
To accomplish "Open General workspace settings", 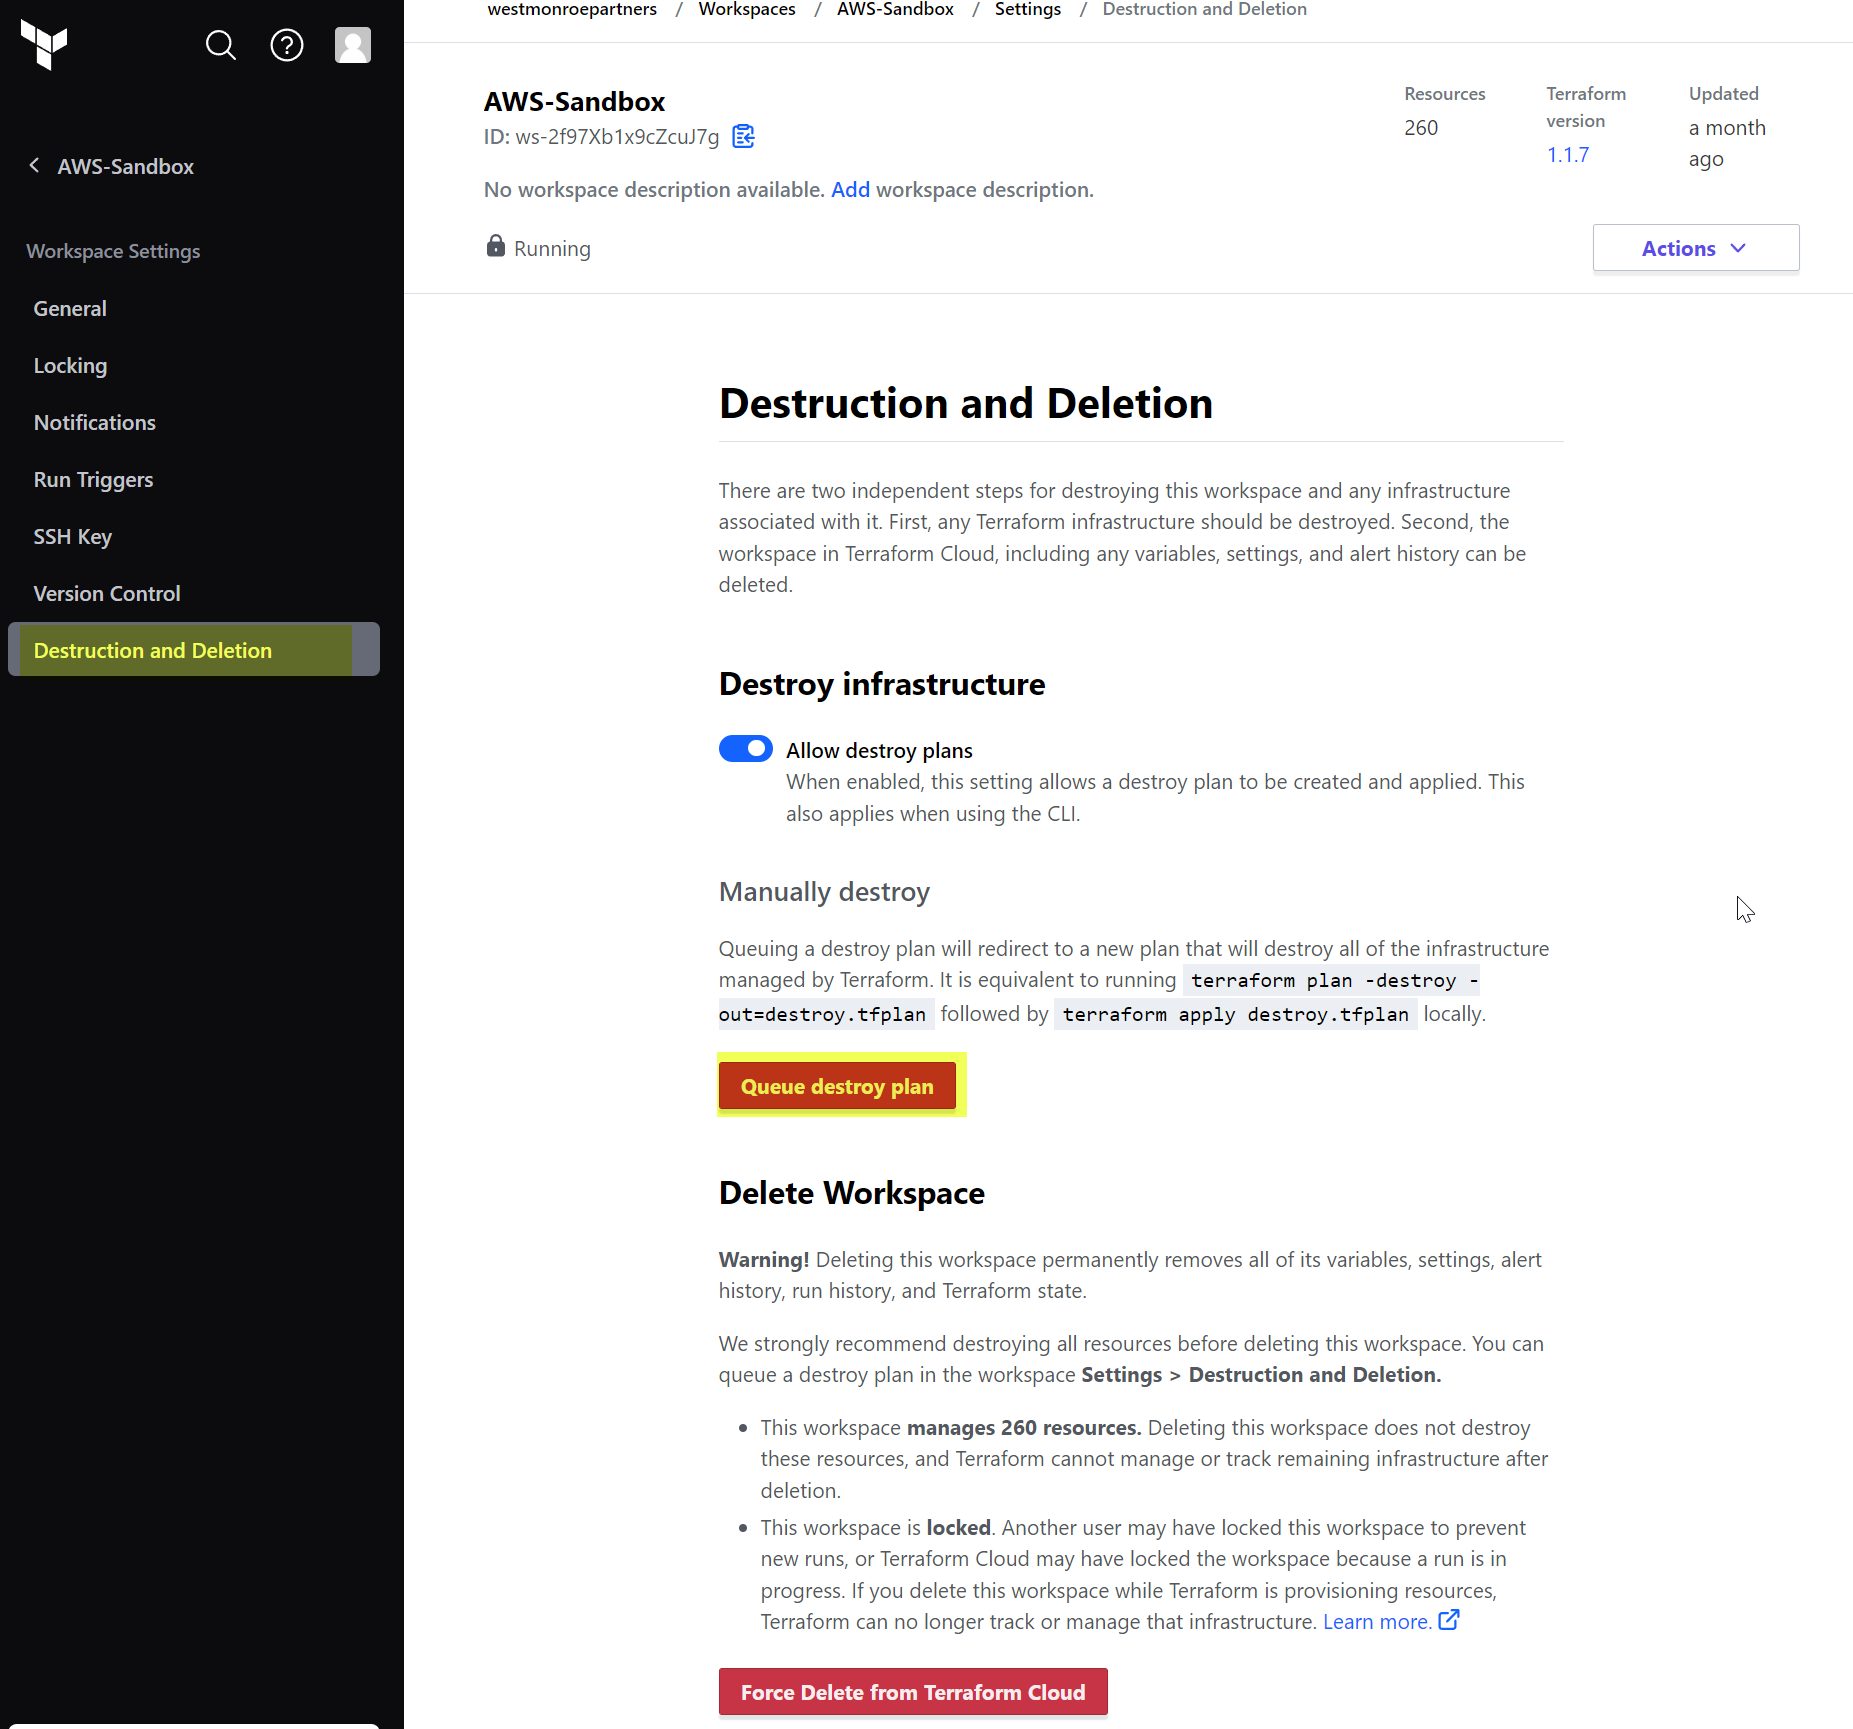I will pyautogui.click(x=70, y=309).
